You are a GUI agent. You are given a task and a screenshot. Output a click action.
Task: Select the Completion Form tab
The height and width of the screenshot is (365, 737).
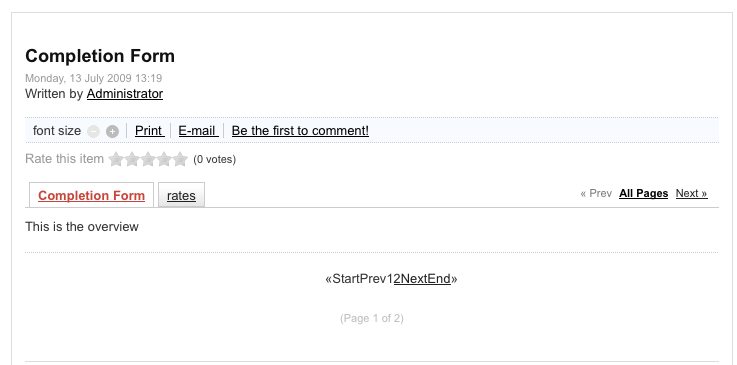point(91,195)
